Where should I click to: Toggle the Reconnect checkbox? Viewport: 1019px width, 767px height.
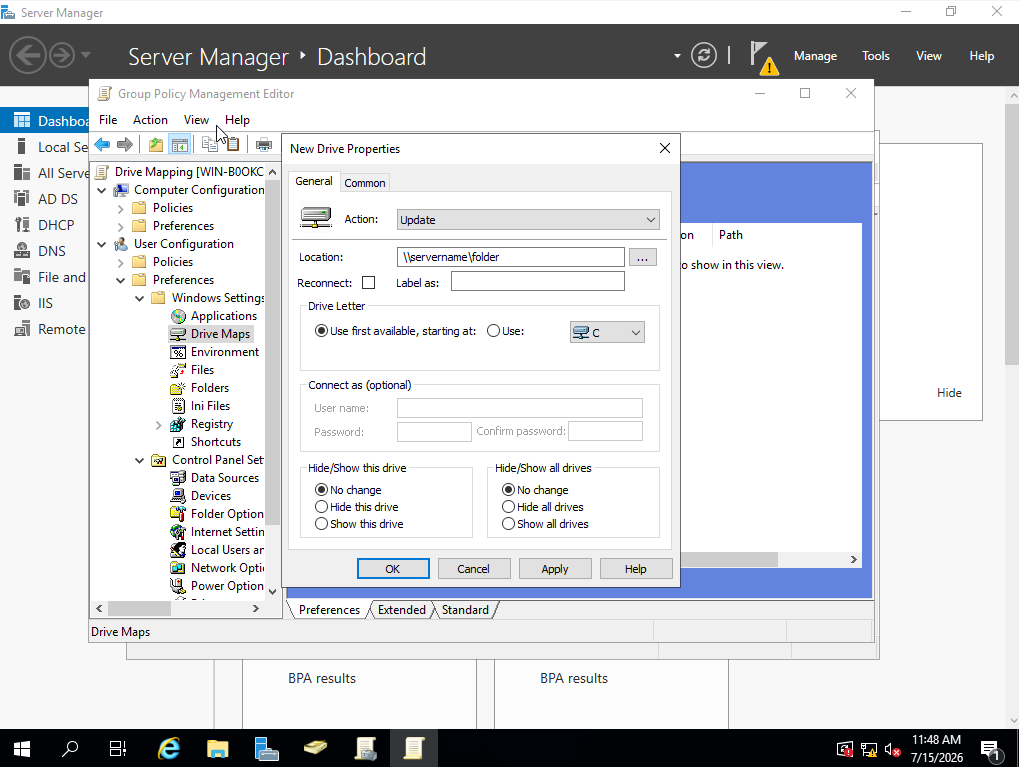(x=368, y=283)
